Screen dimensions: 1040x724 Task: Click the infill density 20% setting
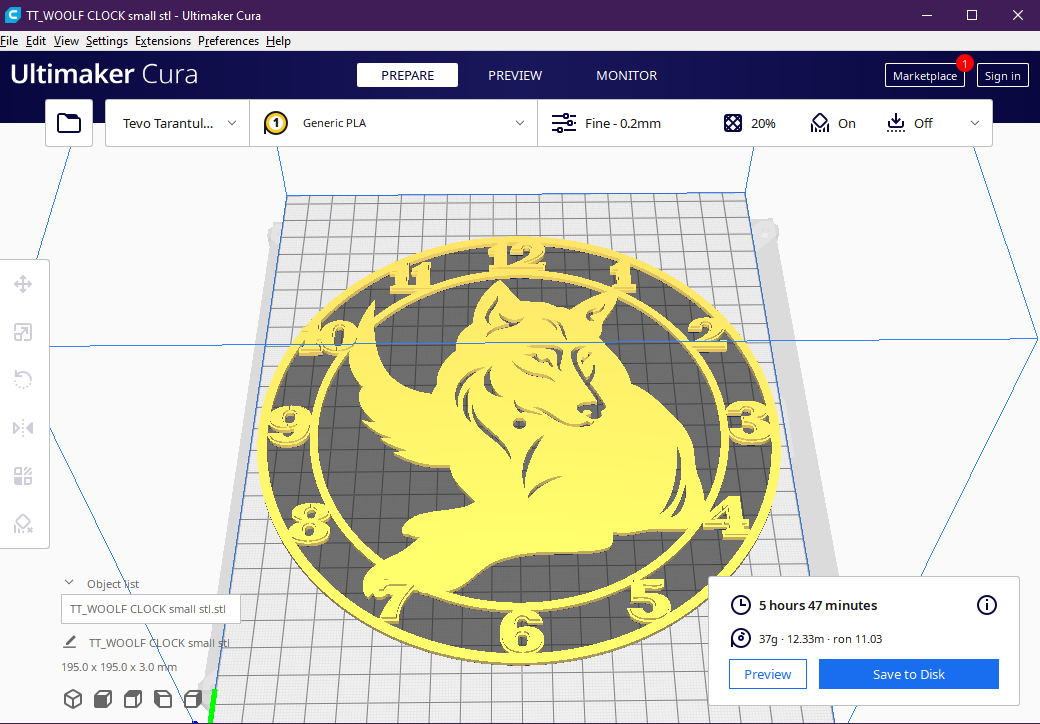tap(749, 122)
